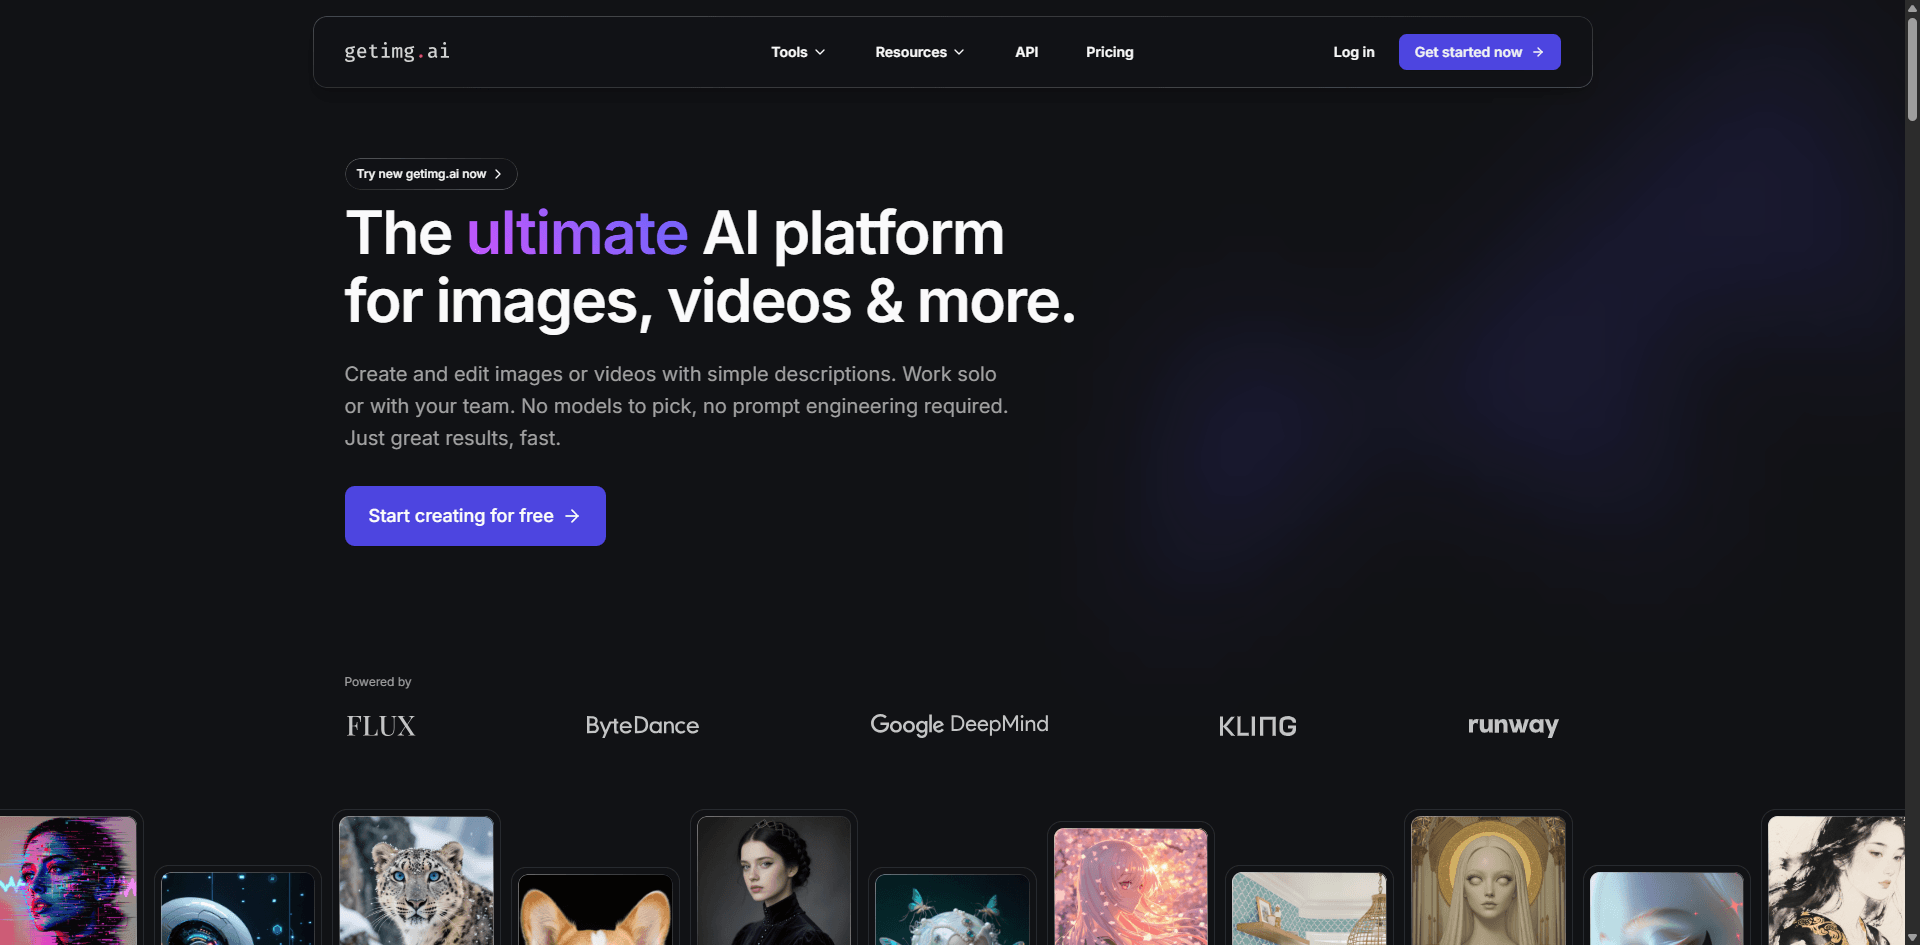
Task: Open the API page
Action: point(1026,52)
